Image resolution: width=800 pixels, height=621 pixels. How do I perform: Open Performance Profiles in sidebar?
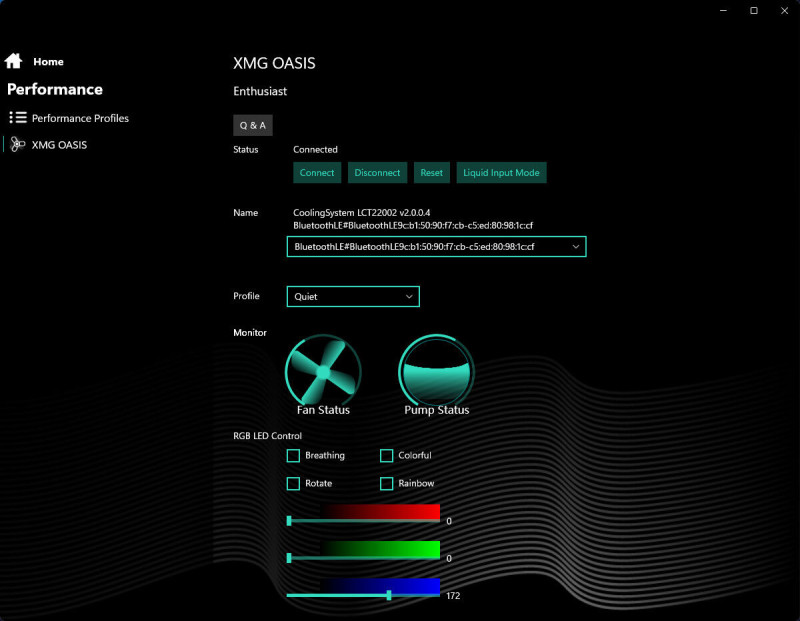(x=80, y=118)
